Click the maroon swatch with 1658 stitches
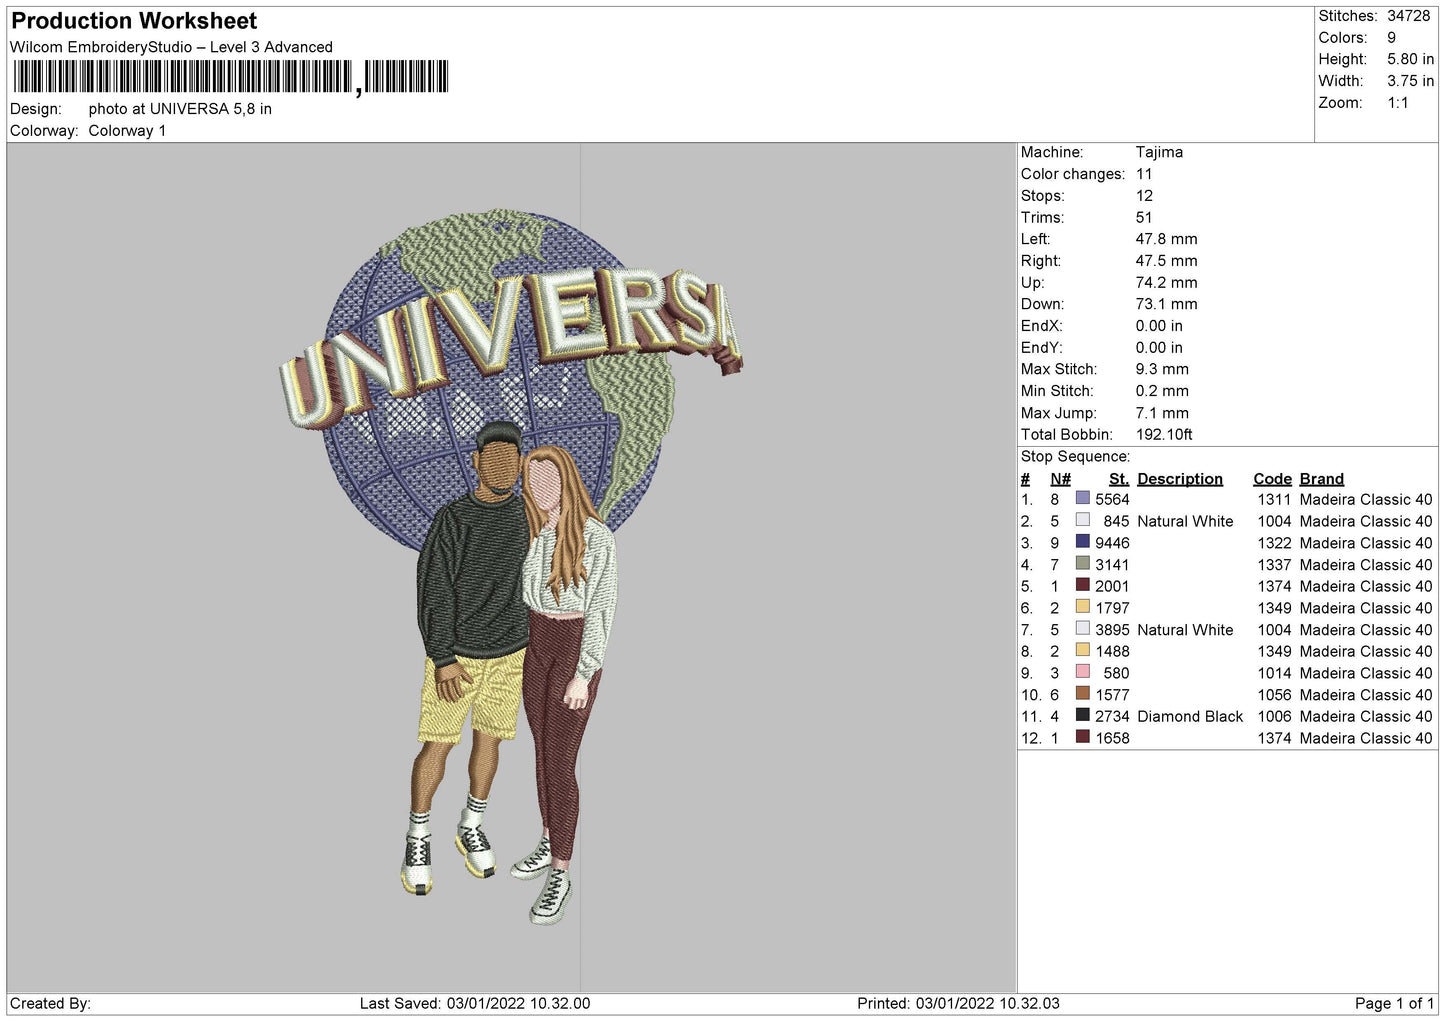 coord(1082,737)
